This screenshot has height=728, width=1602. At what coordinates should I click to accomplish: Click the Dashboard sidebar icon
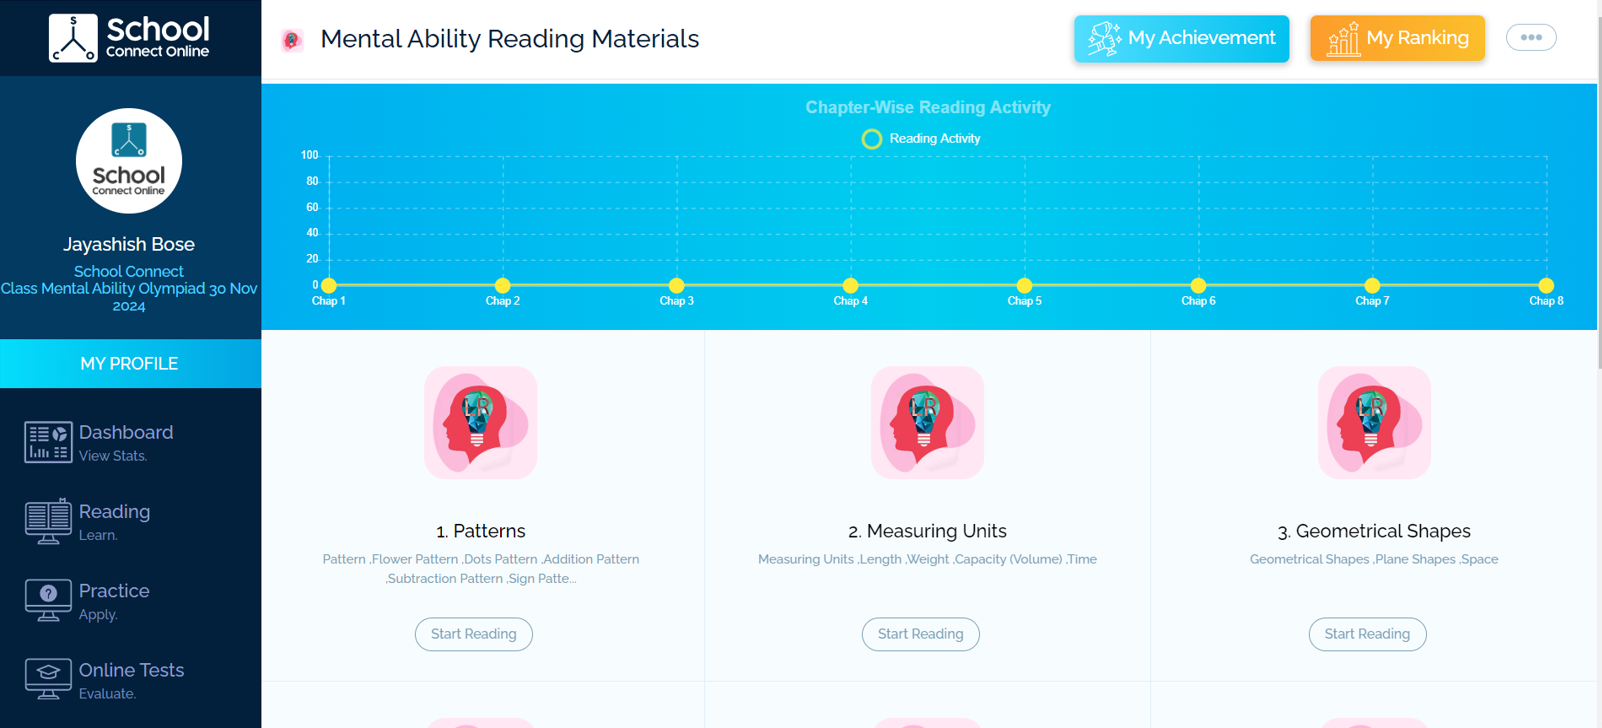click(x=48, y=442)
